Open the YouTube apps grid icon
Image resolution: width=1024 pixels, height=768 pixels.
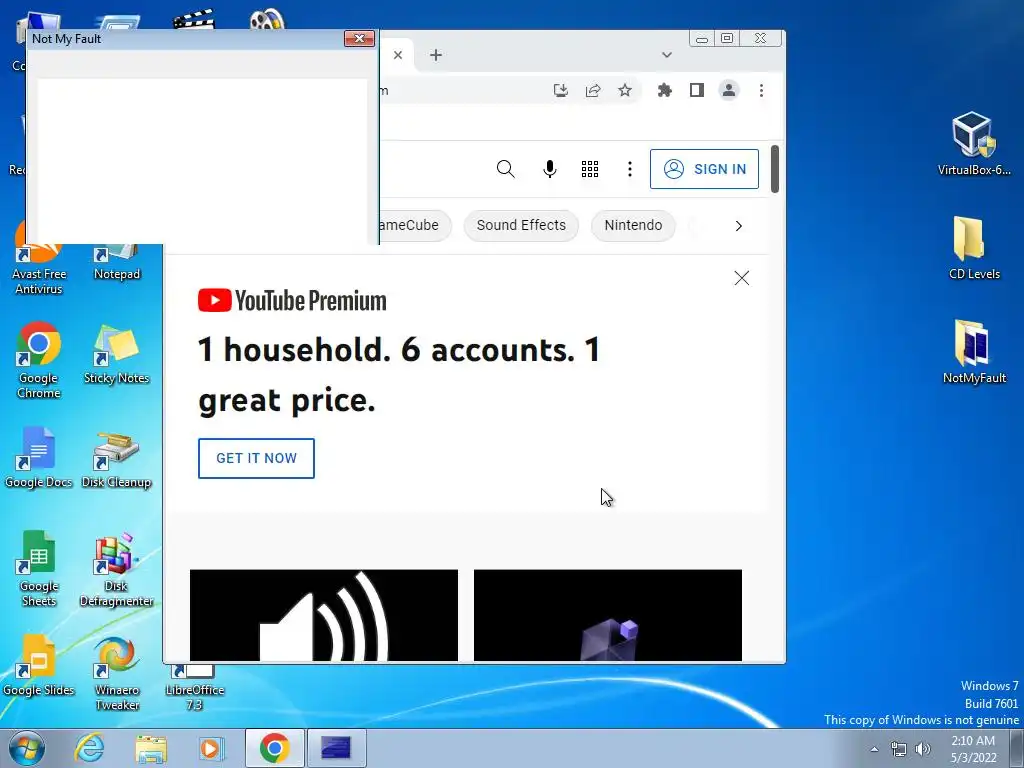(x=590, y=169)
